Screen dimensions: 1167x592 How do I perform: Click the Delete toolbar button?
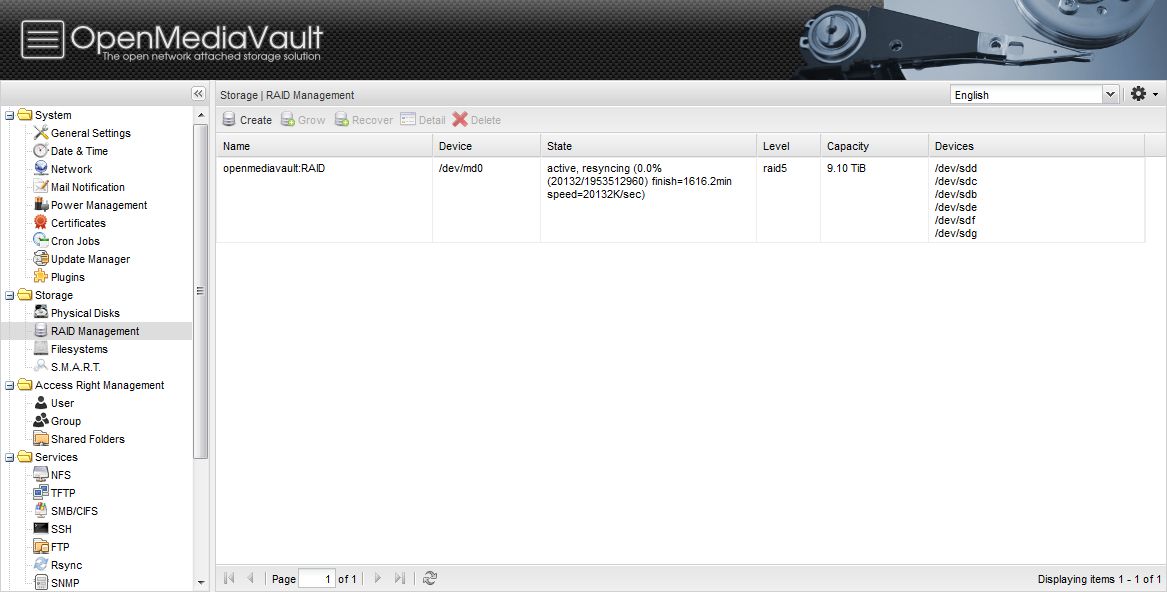click(x=476, y=120)
